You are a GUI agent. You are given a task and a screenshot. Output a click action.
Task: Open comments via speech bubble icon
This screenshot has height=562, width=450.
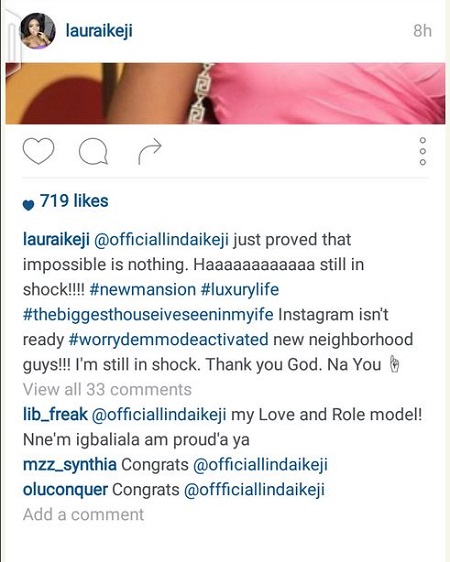[93, 151]
